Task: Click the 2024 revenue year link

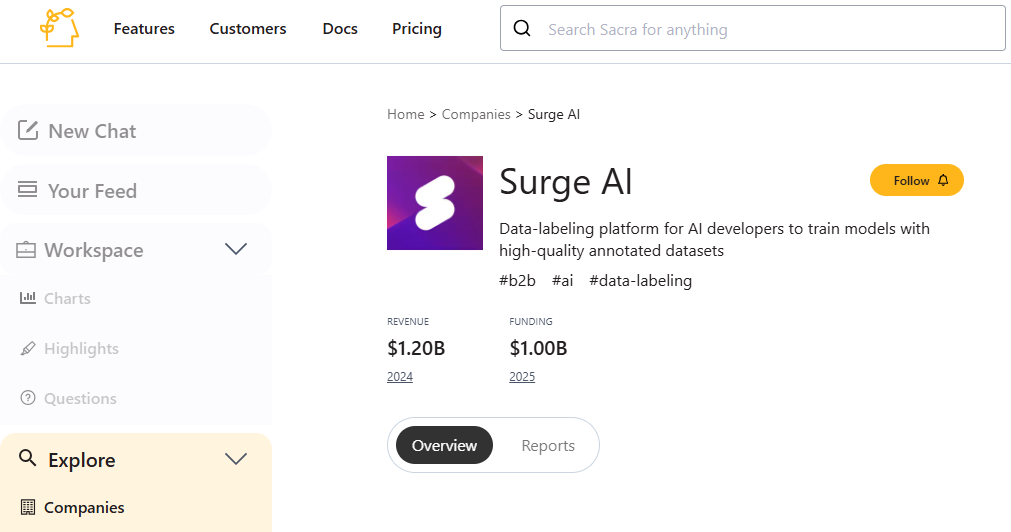Action: coord(400,377)
